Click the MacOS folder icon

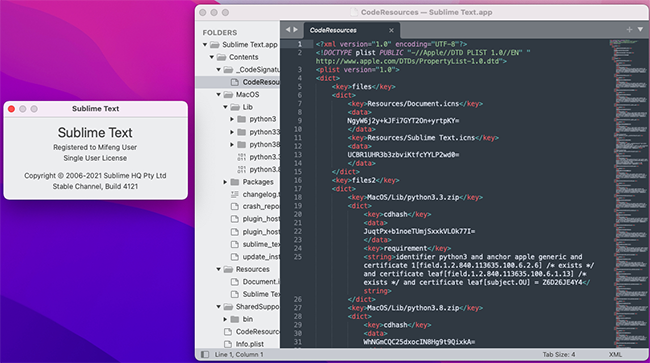click(x=228, y=94)
